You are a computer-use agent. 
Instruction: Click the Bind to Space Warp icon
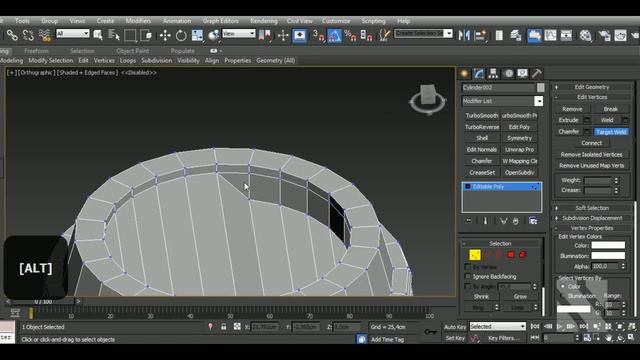(44, 36)
